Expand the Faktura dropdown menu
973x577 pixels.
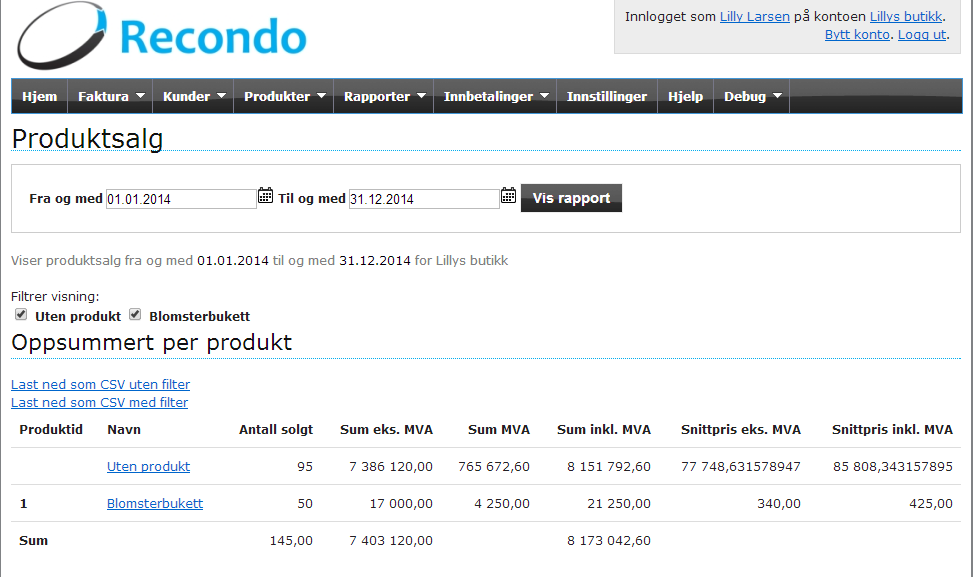111,97
